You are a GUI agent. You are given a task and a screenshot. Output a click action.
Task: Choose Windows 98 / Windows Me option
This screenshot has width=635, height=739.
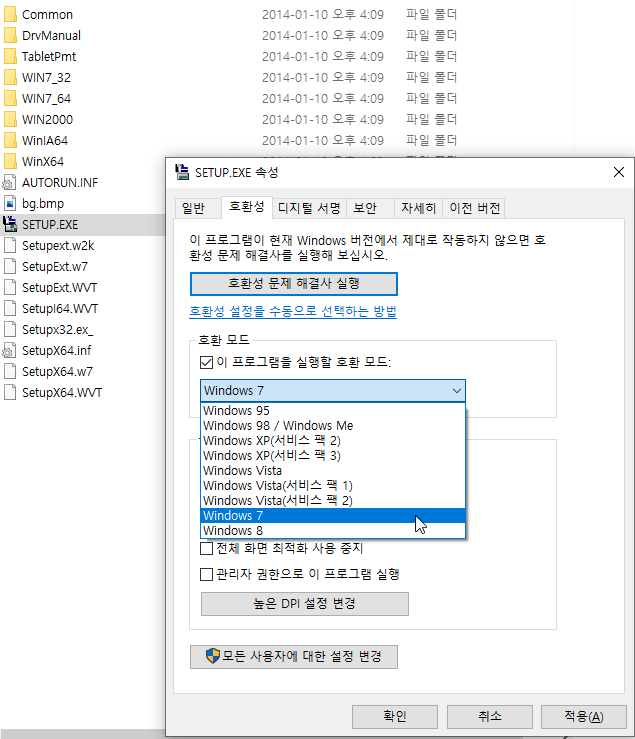tap(333, 426)
